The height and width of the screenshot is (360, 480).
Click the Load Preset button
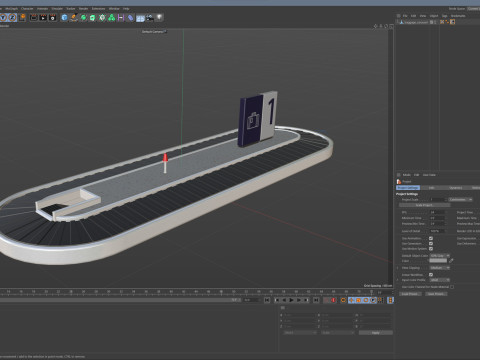[x=410, y=294]
